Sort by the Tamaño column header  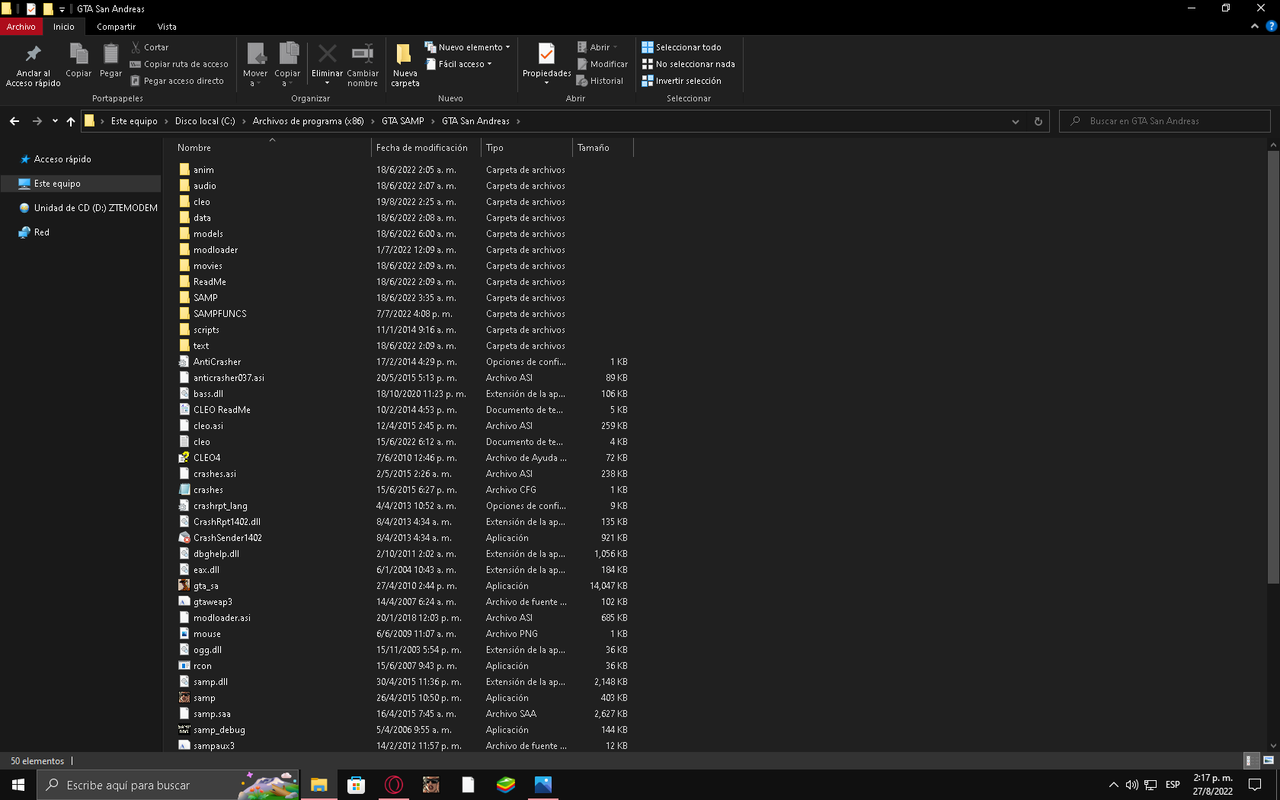click(602, 148)
